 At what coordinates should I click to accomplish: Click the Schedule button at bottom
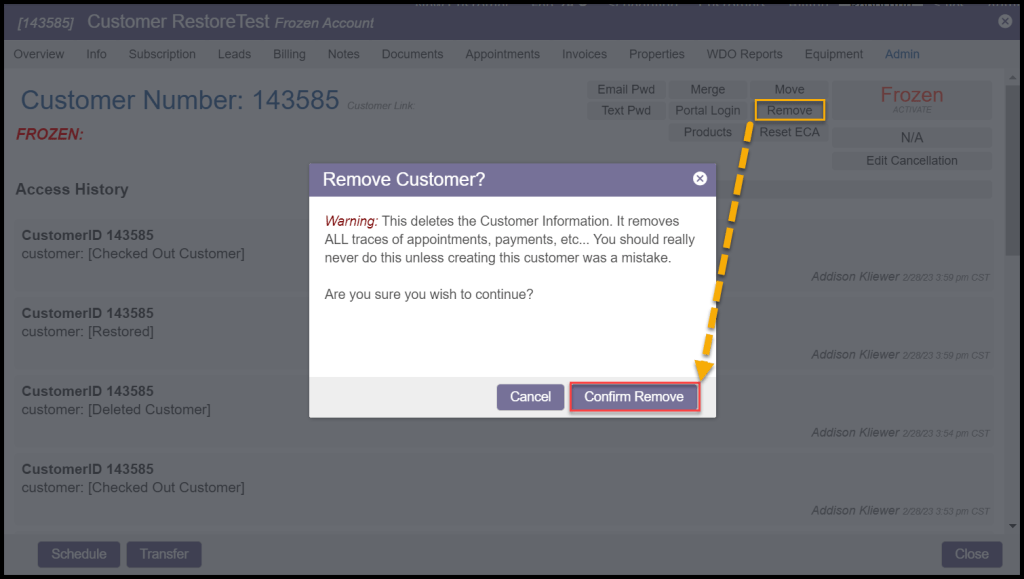[79, 554]
